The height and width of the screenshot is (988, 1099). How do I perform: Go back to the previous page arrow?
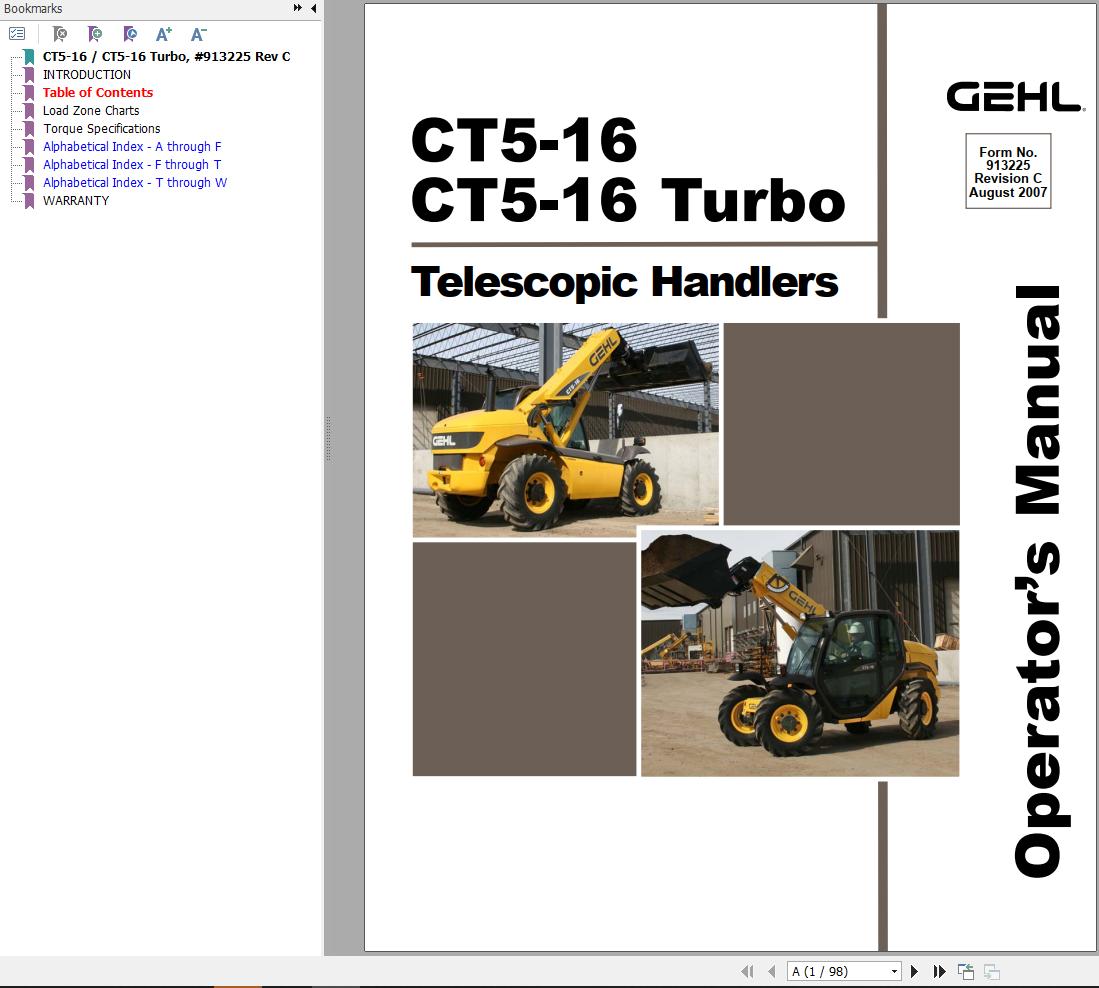[773, 970]
